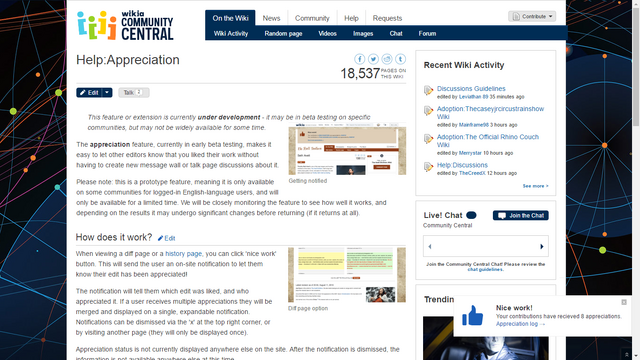
Task: Open the Diff page option thumbnail
Action: click(x=347, y=275)
